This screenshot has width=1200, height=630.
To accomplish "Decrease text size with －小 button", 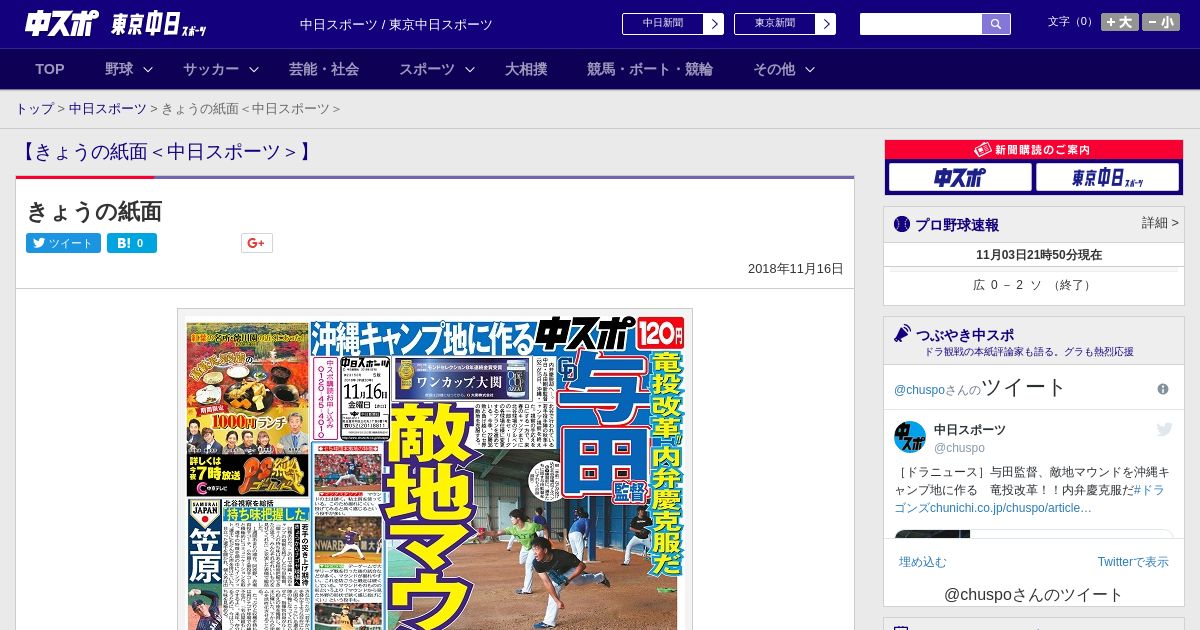I will [1161, 22].
